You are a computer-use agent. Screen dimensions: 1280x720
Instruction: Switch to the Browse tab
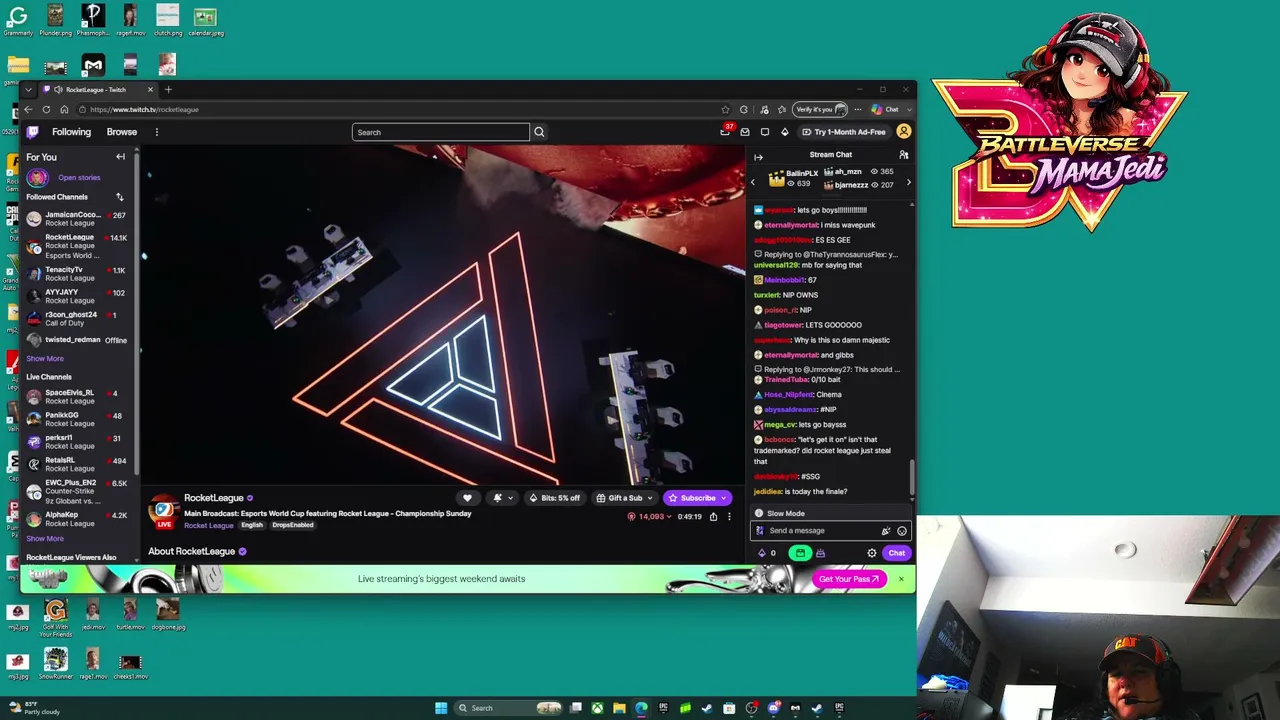click(122, 132)
